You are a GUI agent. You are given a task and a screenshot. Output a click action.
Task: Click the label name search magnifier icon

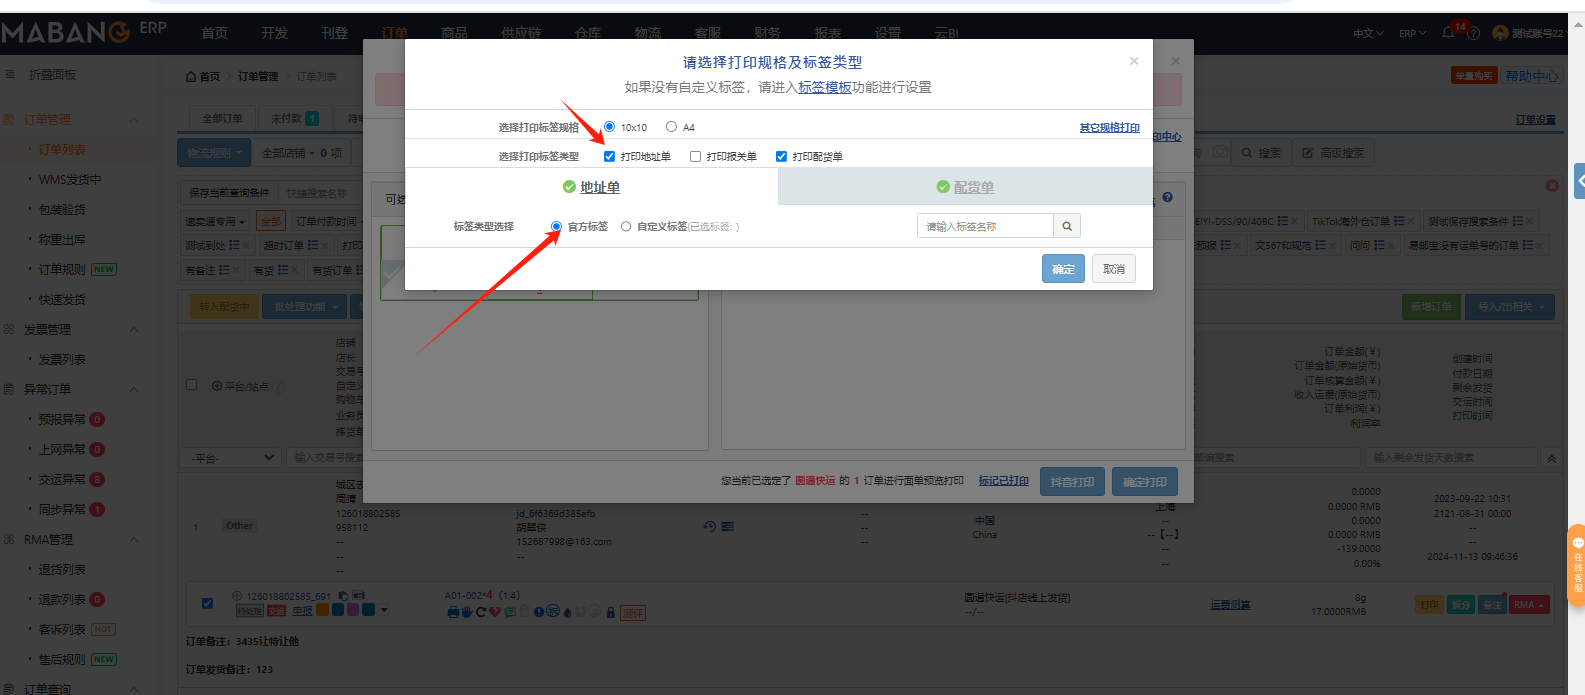tap(1067, 226)
